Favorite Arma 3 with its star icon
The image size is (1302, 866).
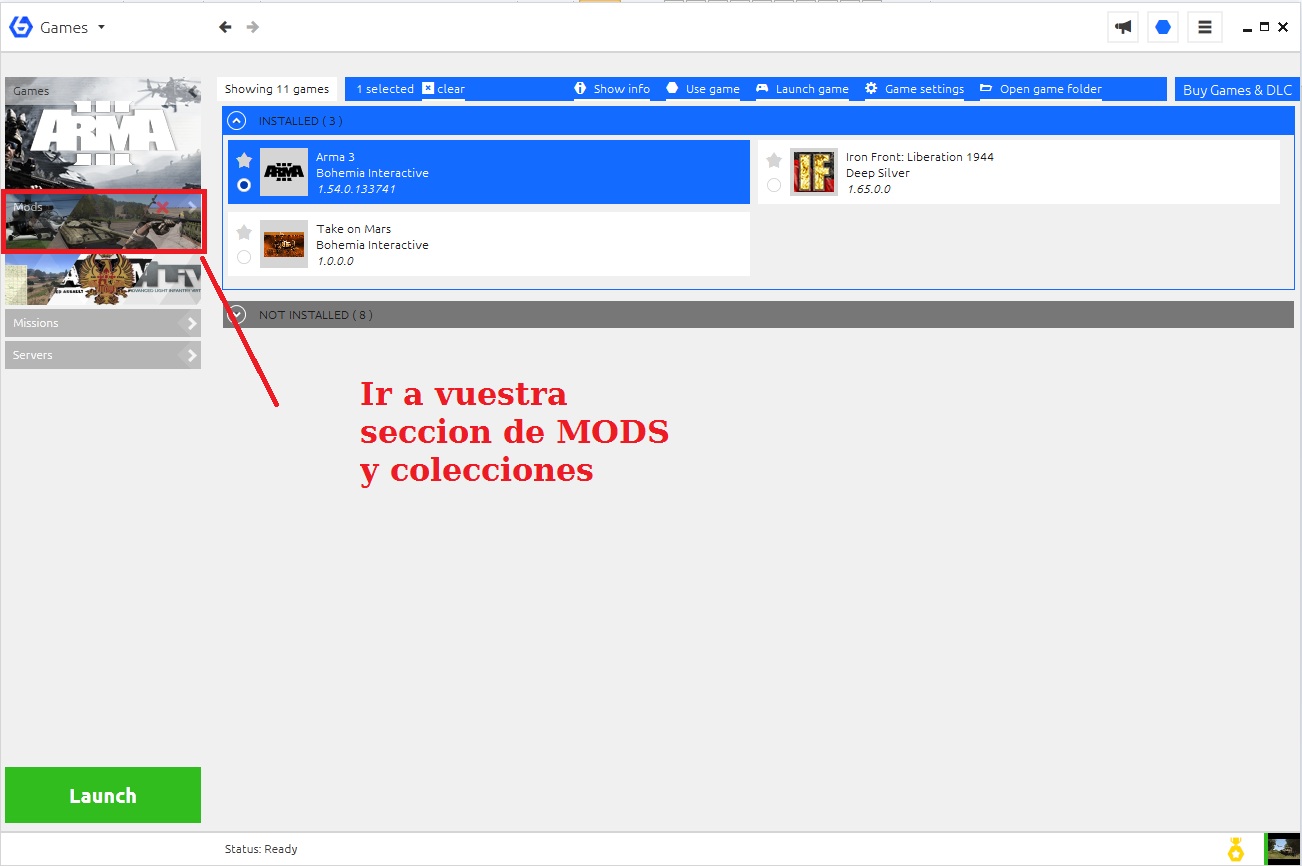(x=244, y=160)
